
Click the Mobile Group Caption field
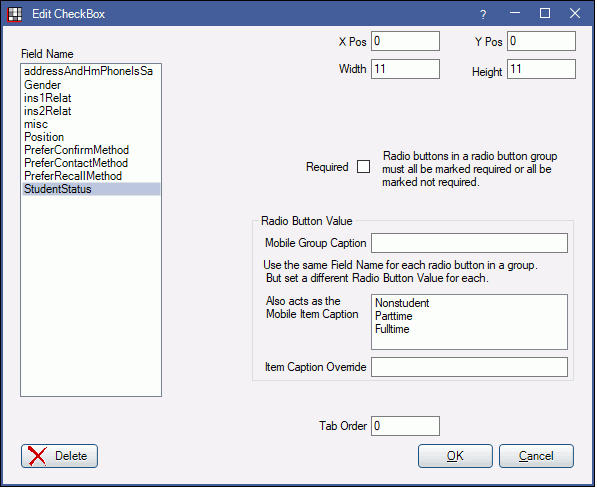click(x=469, y=243)
